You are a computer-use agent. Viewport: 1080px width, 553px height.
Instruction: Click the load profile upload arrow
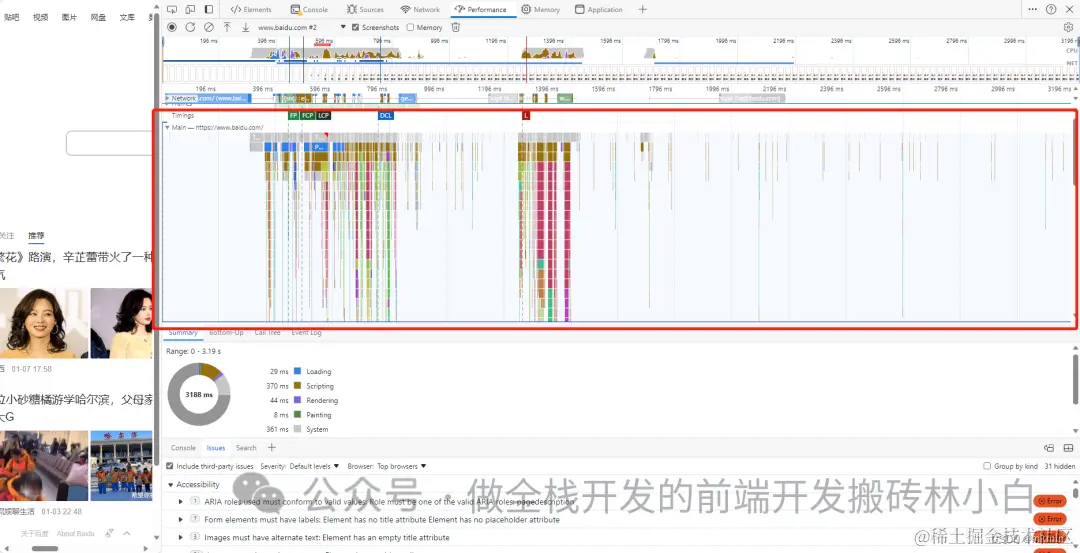pos(227,28)
